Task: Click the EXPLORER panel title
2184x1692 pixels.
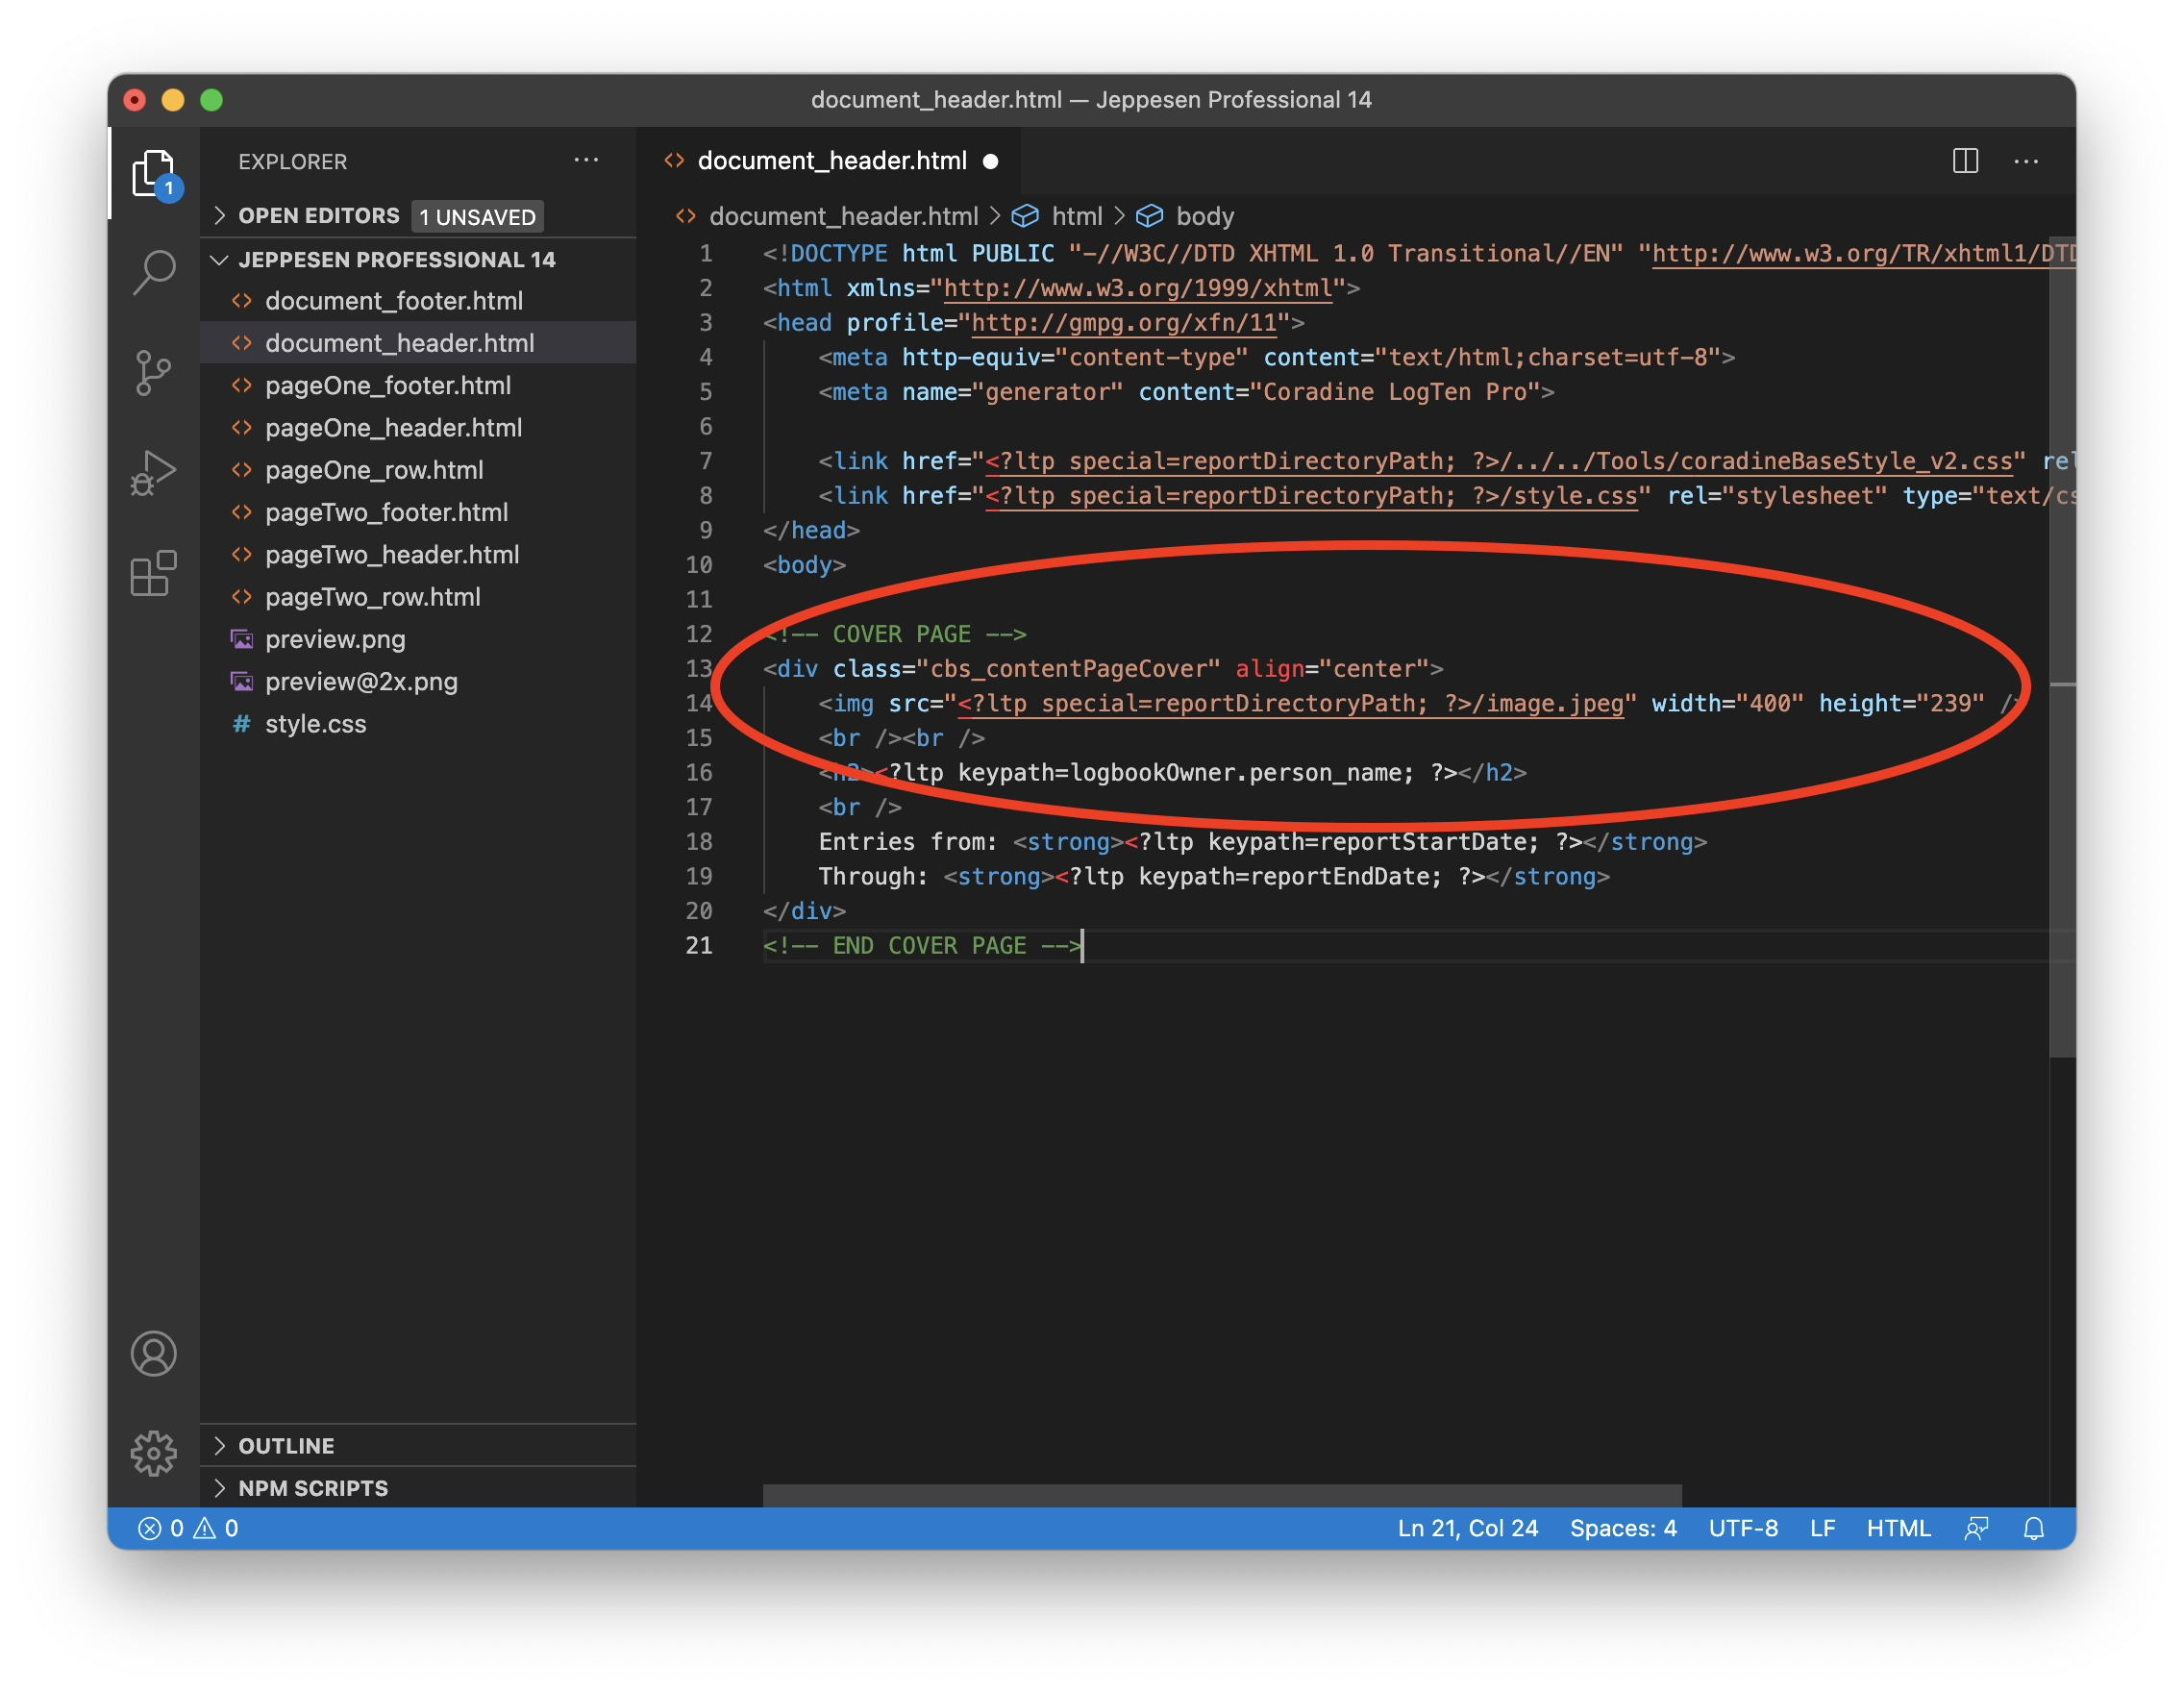Action: tap(293, 161)
